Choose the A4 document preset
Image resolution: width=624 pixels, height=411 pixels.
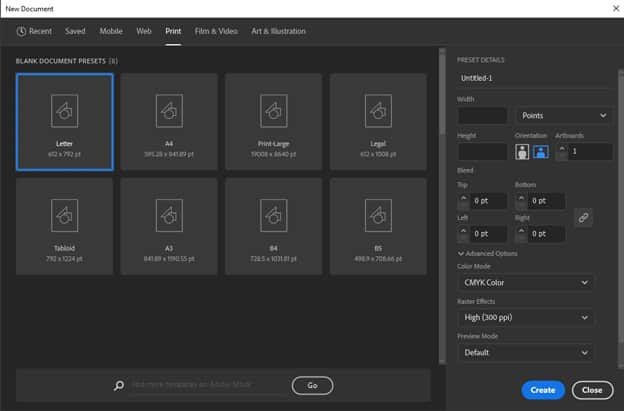point(169,122)
